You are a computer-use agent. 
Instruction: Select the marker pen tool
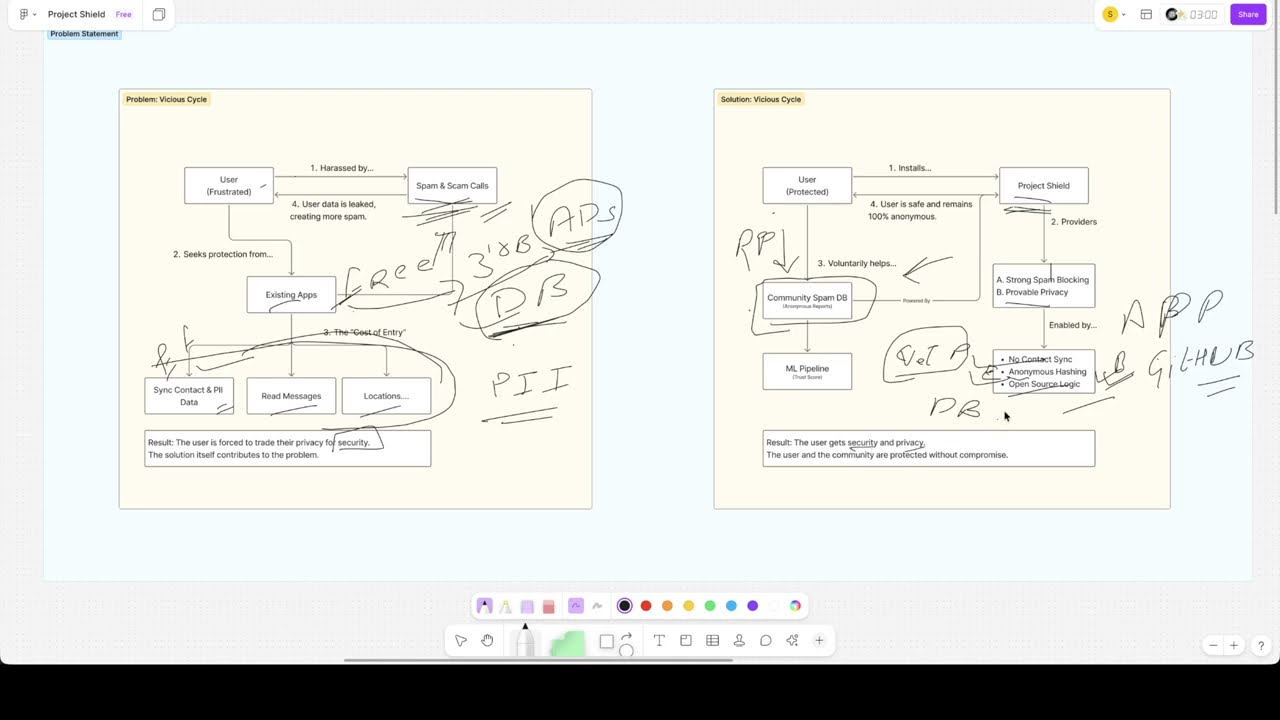[x=484, y=605]
